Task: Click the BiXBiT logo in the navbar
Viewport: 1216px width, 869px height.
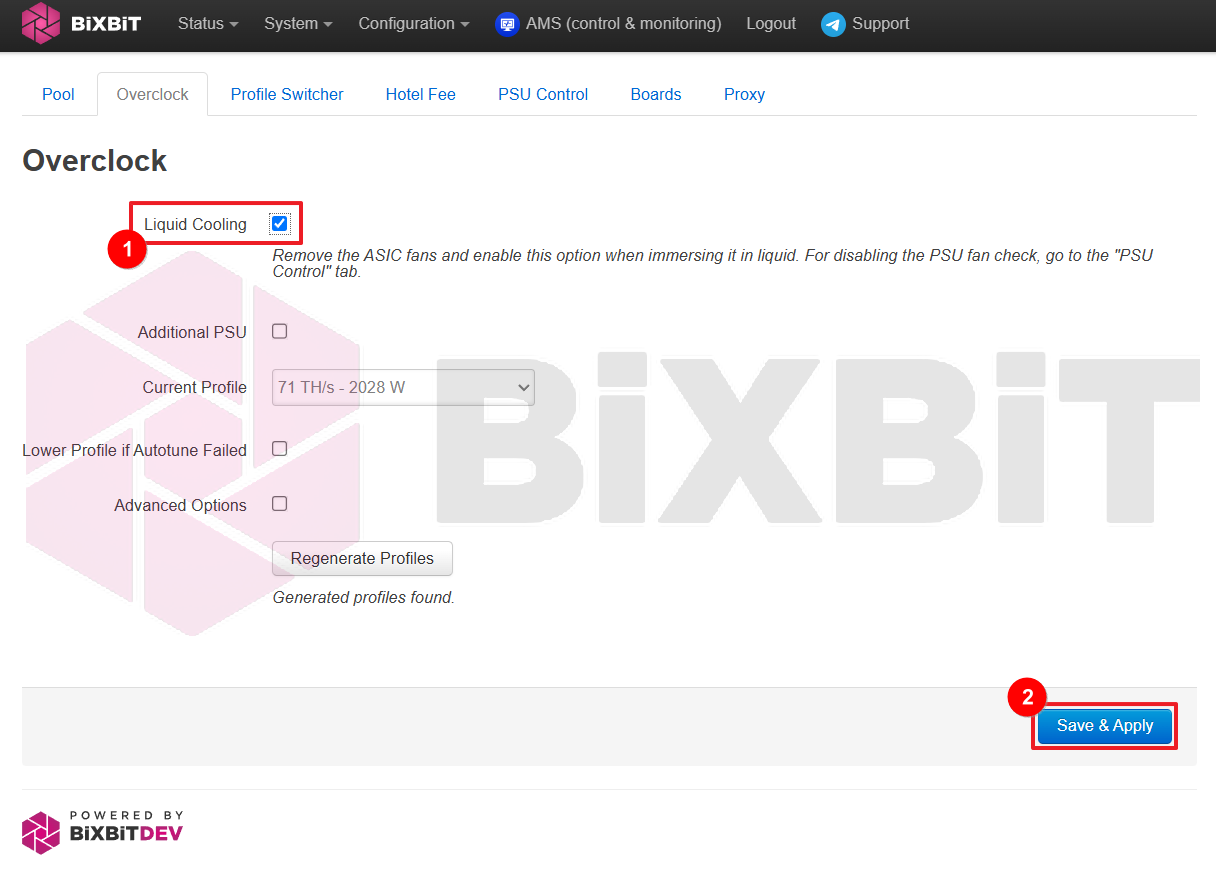Action: click(x=81, y=23)
